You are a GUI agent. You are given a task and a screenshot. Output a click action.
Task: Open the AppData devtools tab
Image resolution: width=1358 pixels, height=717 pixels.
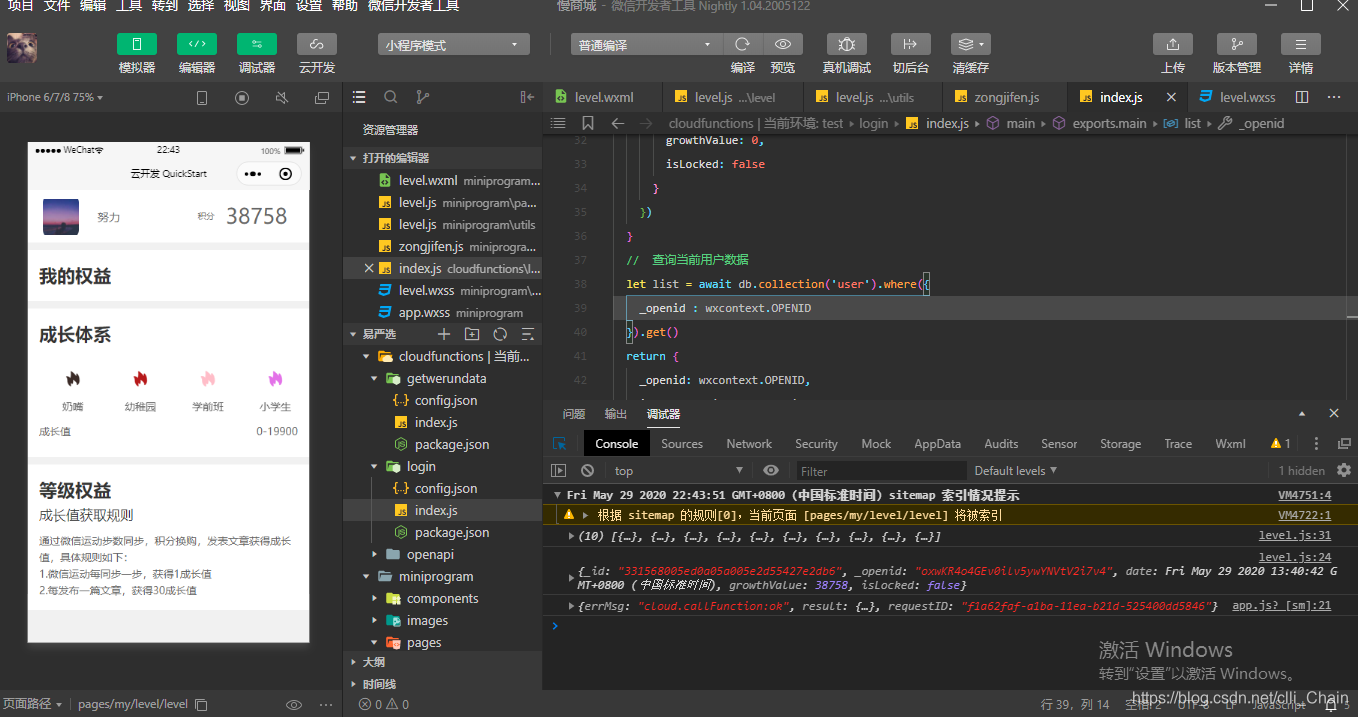pos(937,444)
